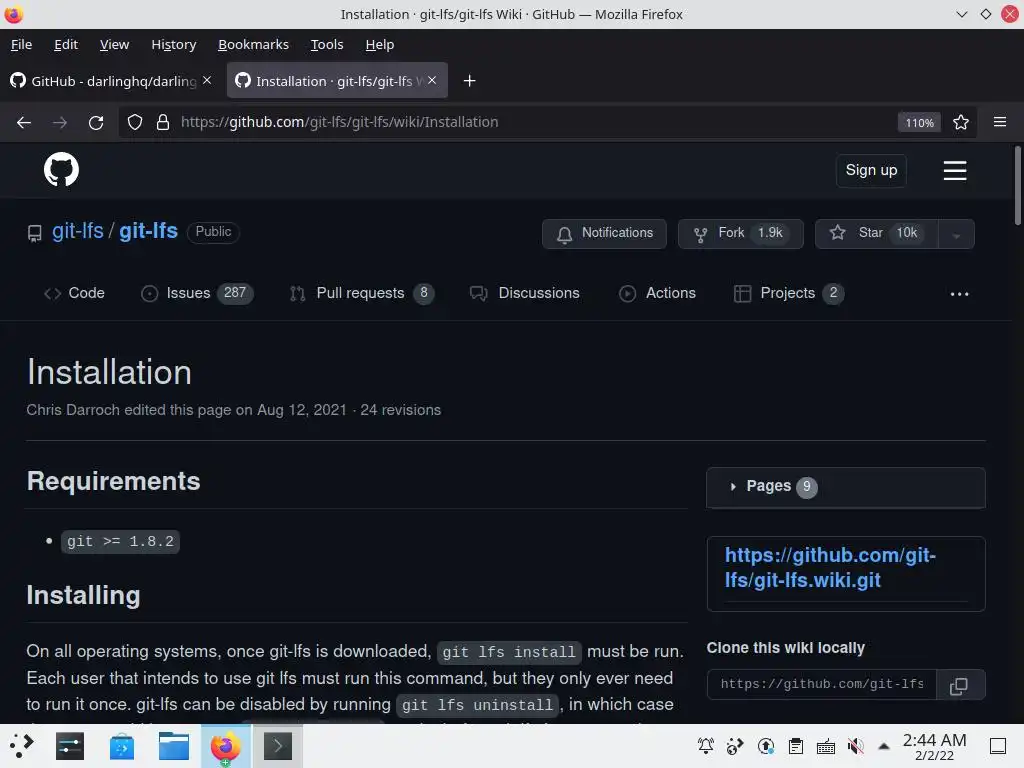This screenshot has height=768, width=1024.
Task: Expand the Pages 9 list
Action: [846, 487]
